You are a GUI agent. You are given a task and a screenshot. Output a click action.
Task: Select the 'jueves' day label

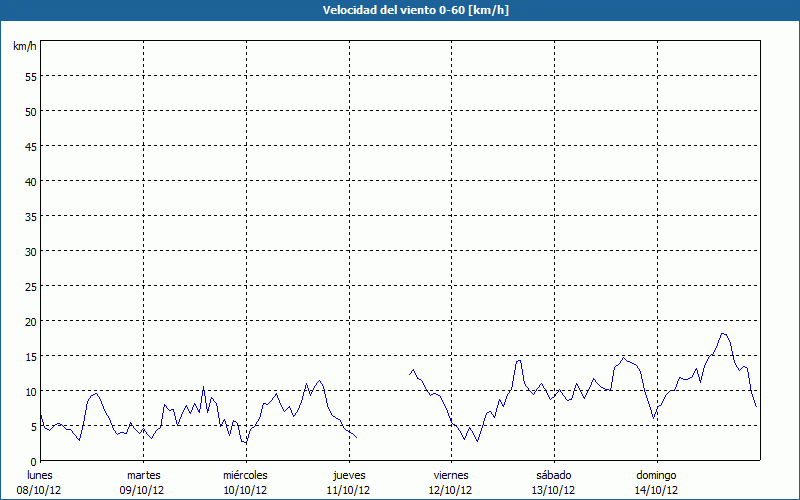[x=348, y=475]
